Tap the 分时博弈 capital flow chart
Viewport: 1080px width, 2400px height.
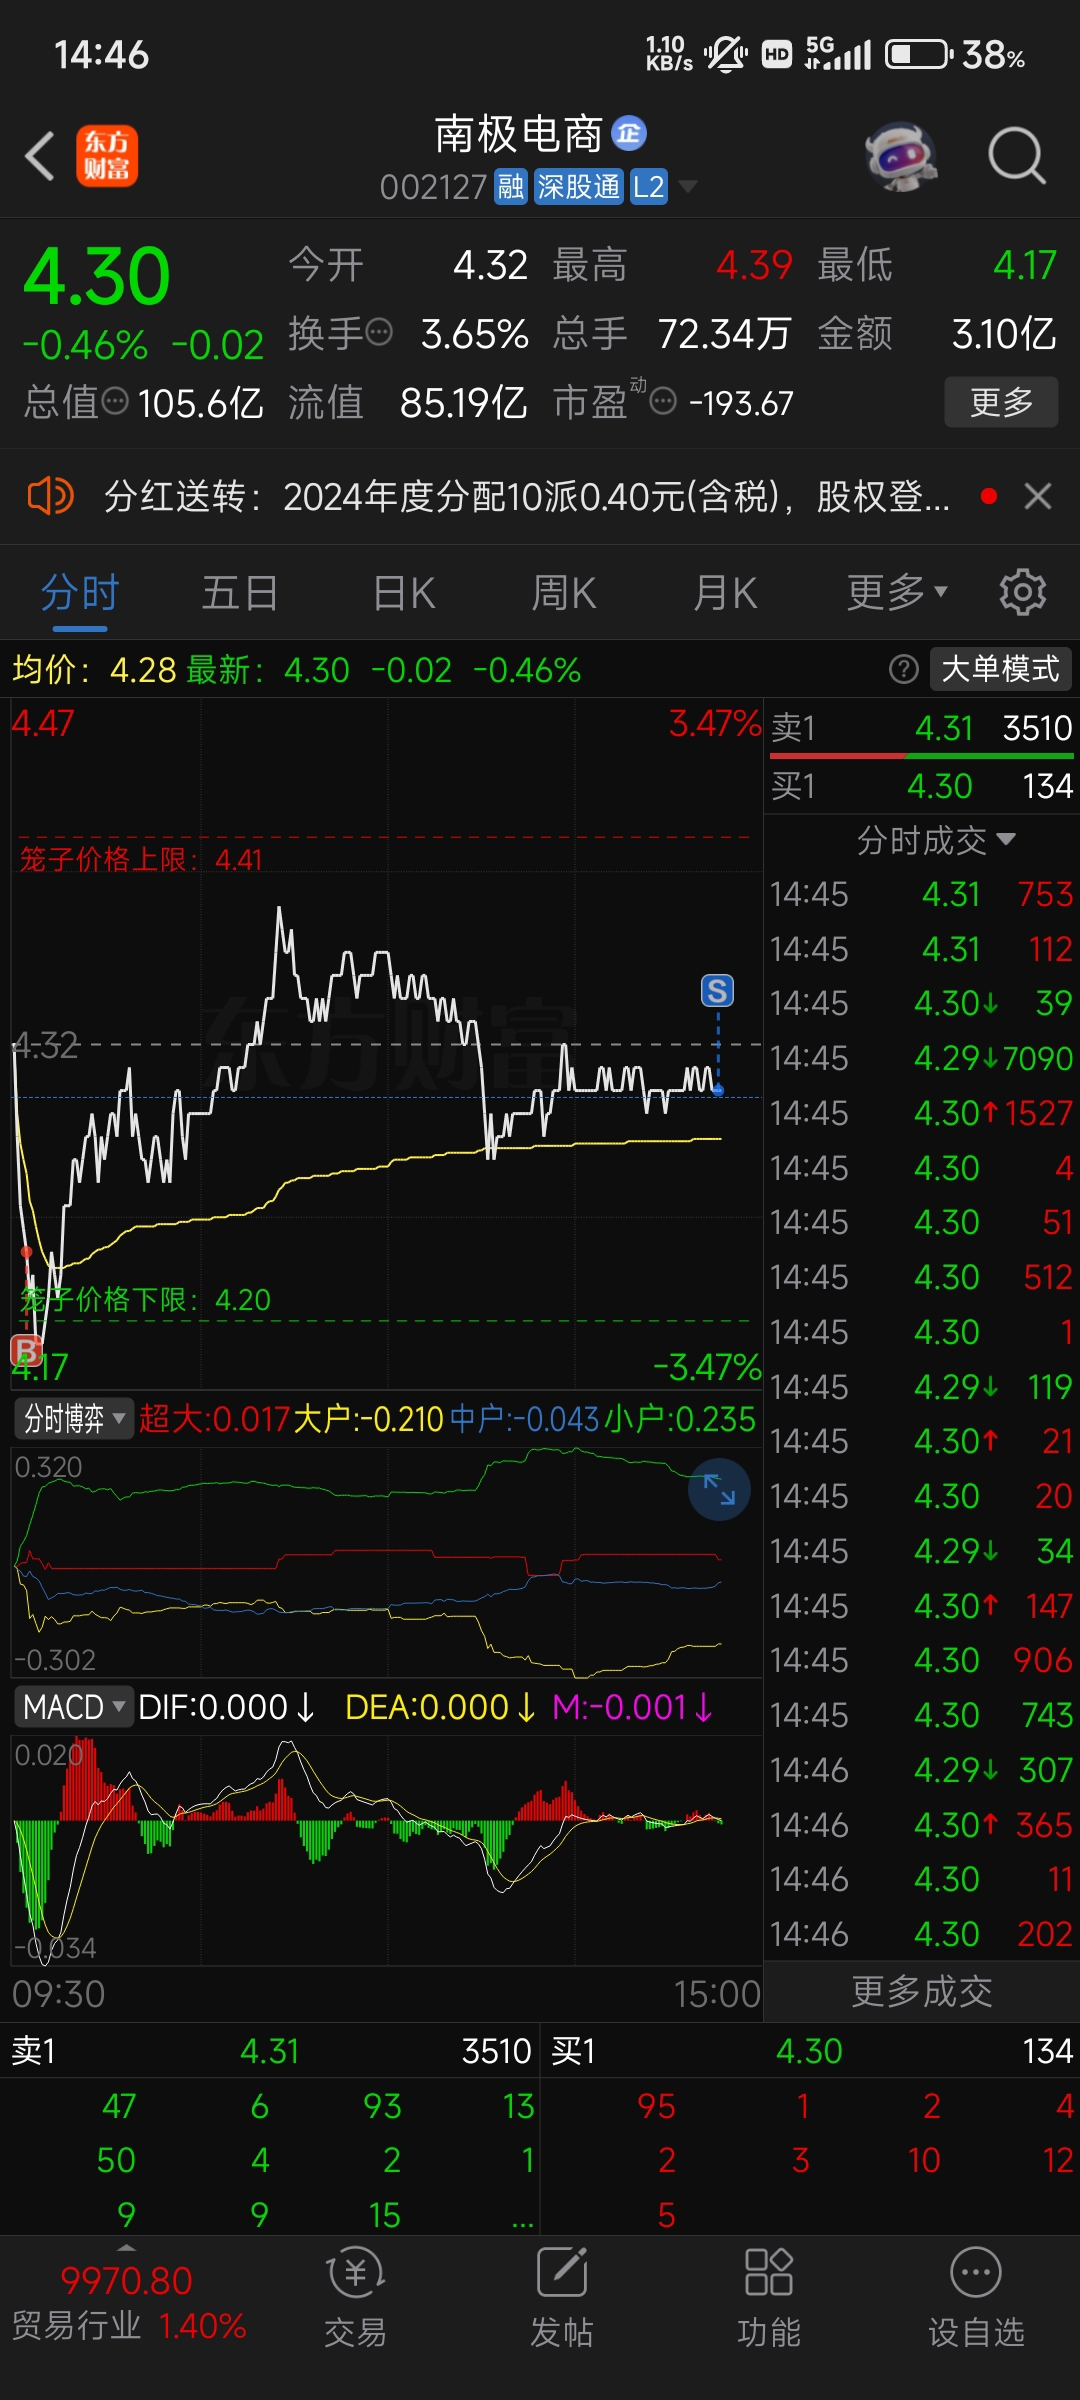tap(386, 1562)
